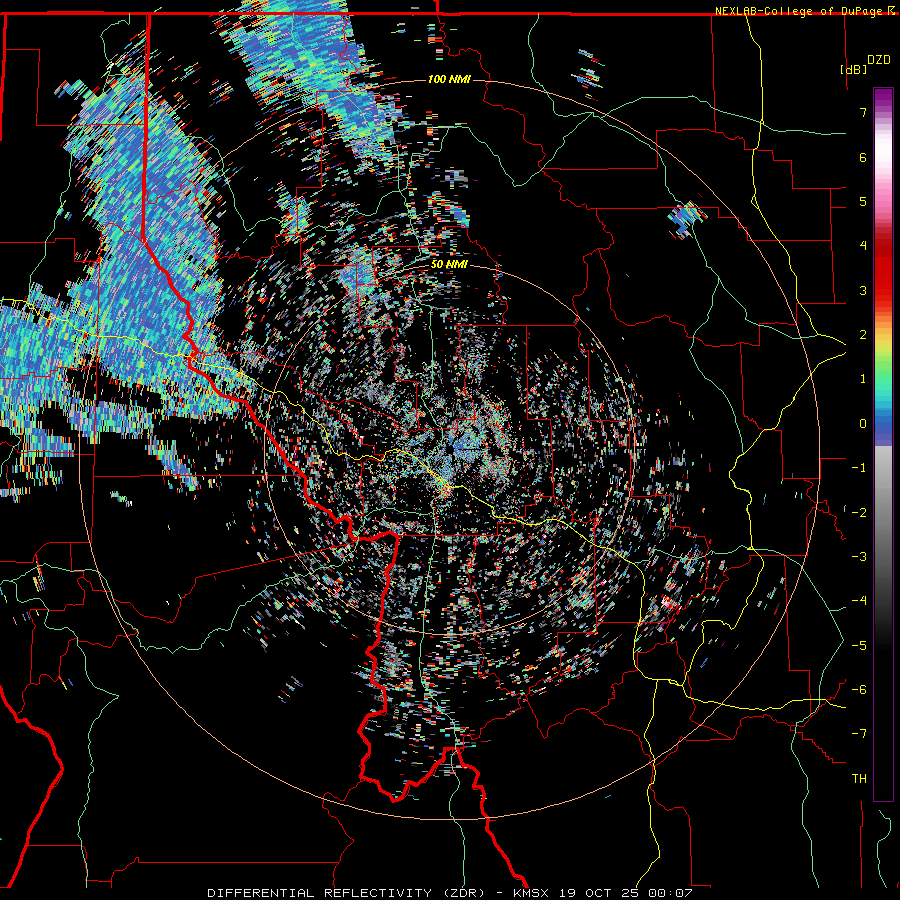Click the -2 value on color scale
Viewport: 900px width, 900px height.
859,513
